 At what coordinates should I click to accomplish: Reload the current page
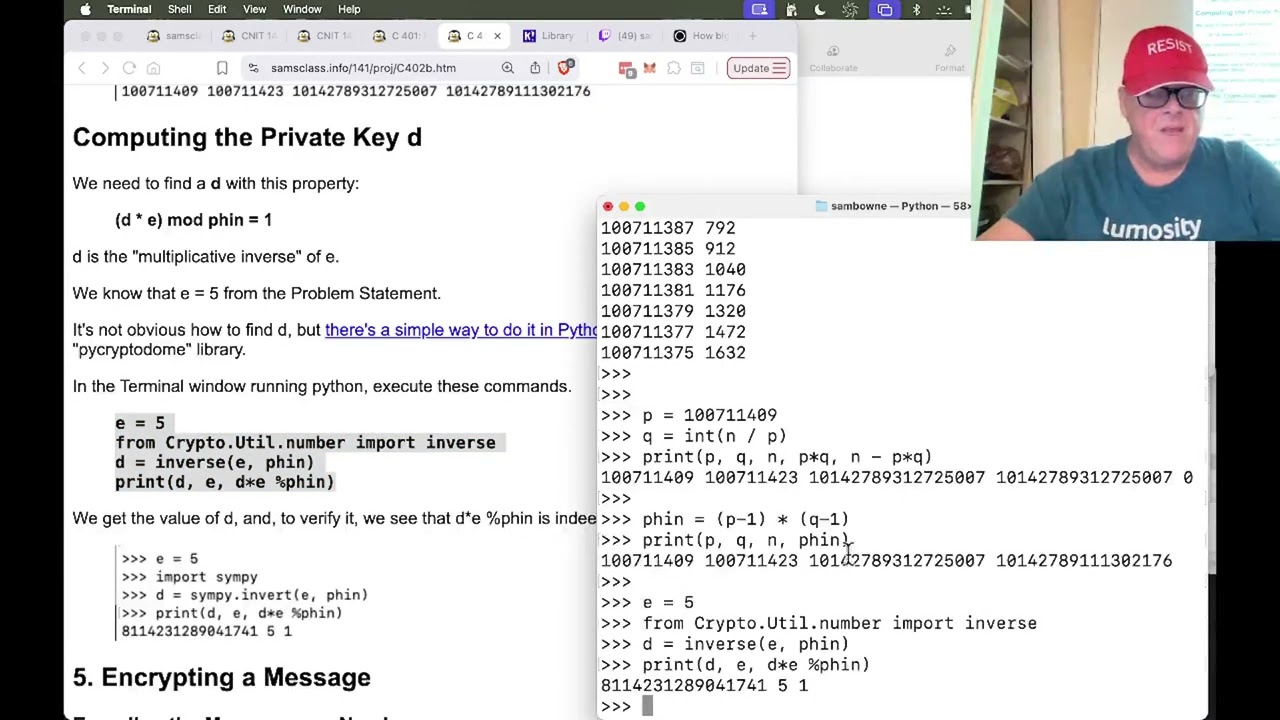pyautogui.click(x=129, y=68)
